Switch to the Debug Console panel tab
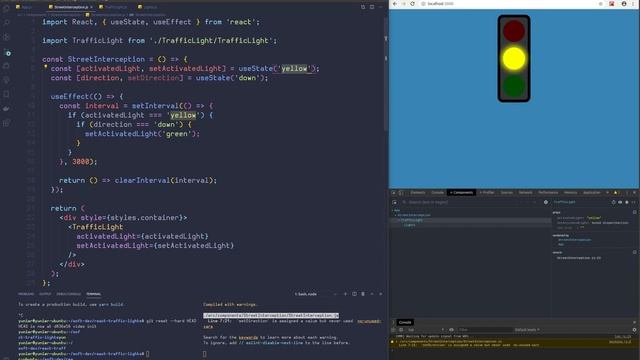 69,294
